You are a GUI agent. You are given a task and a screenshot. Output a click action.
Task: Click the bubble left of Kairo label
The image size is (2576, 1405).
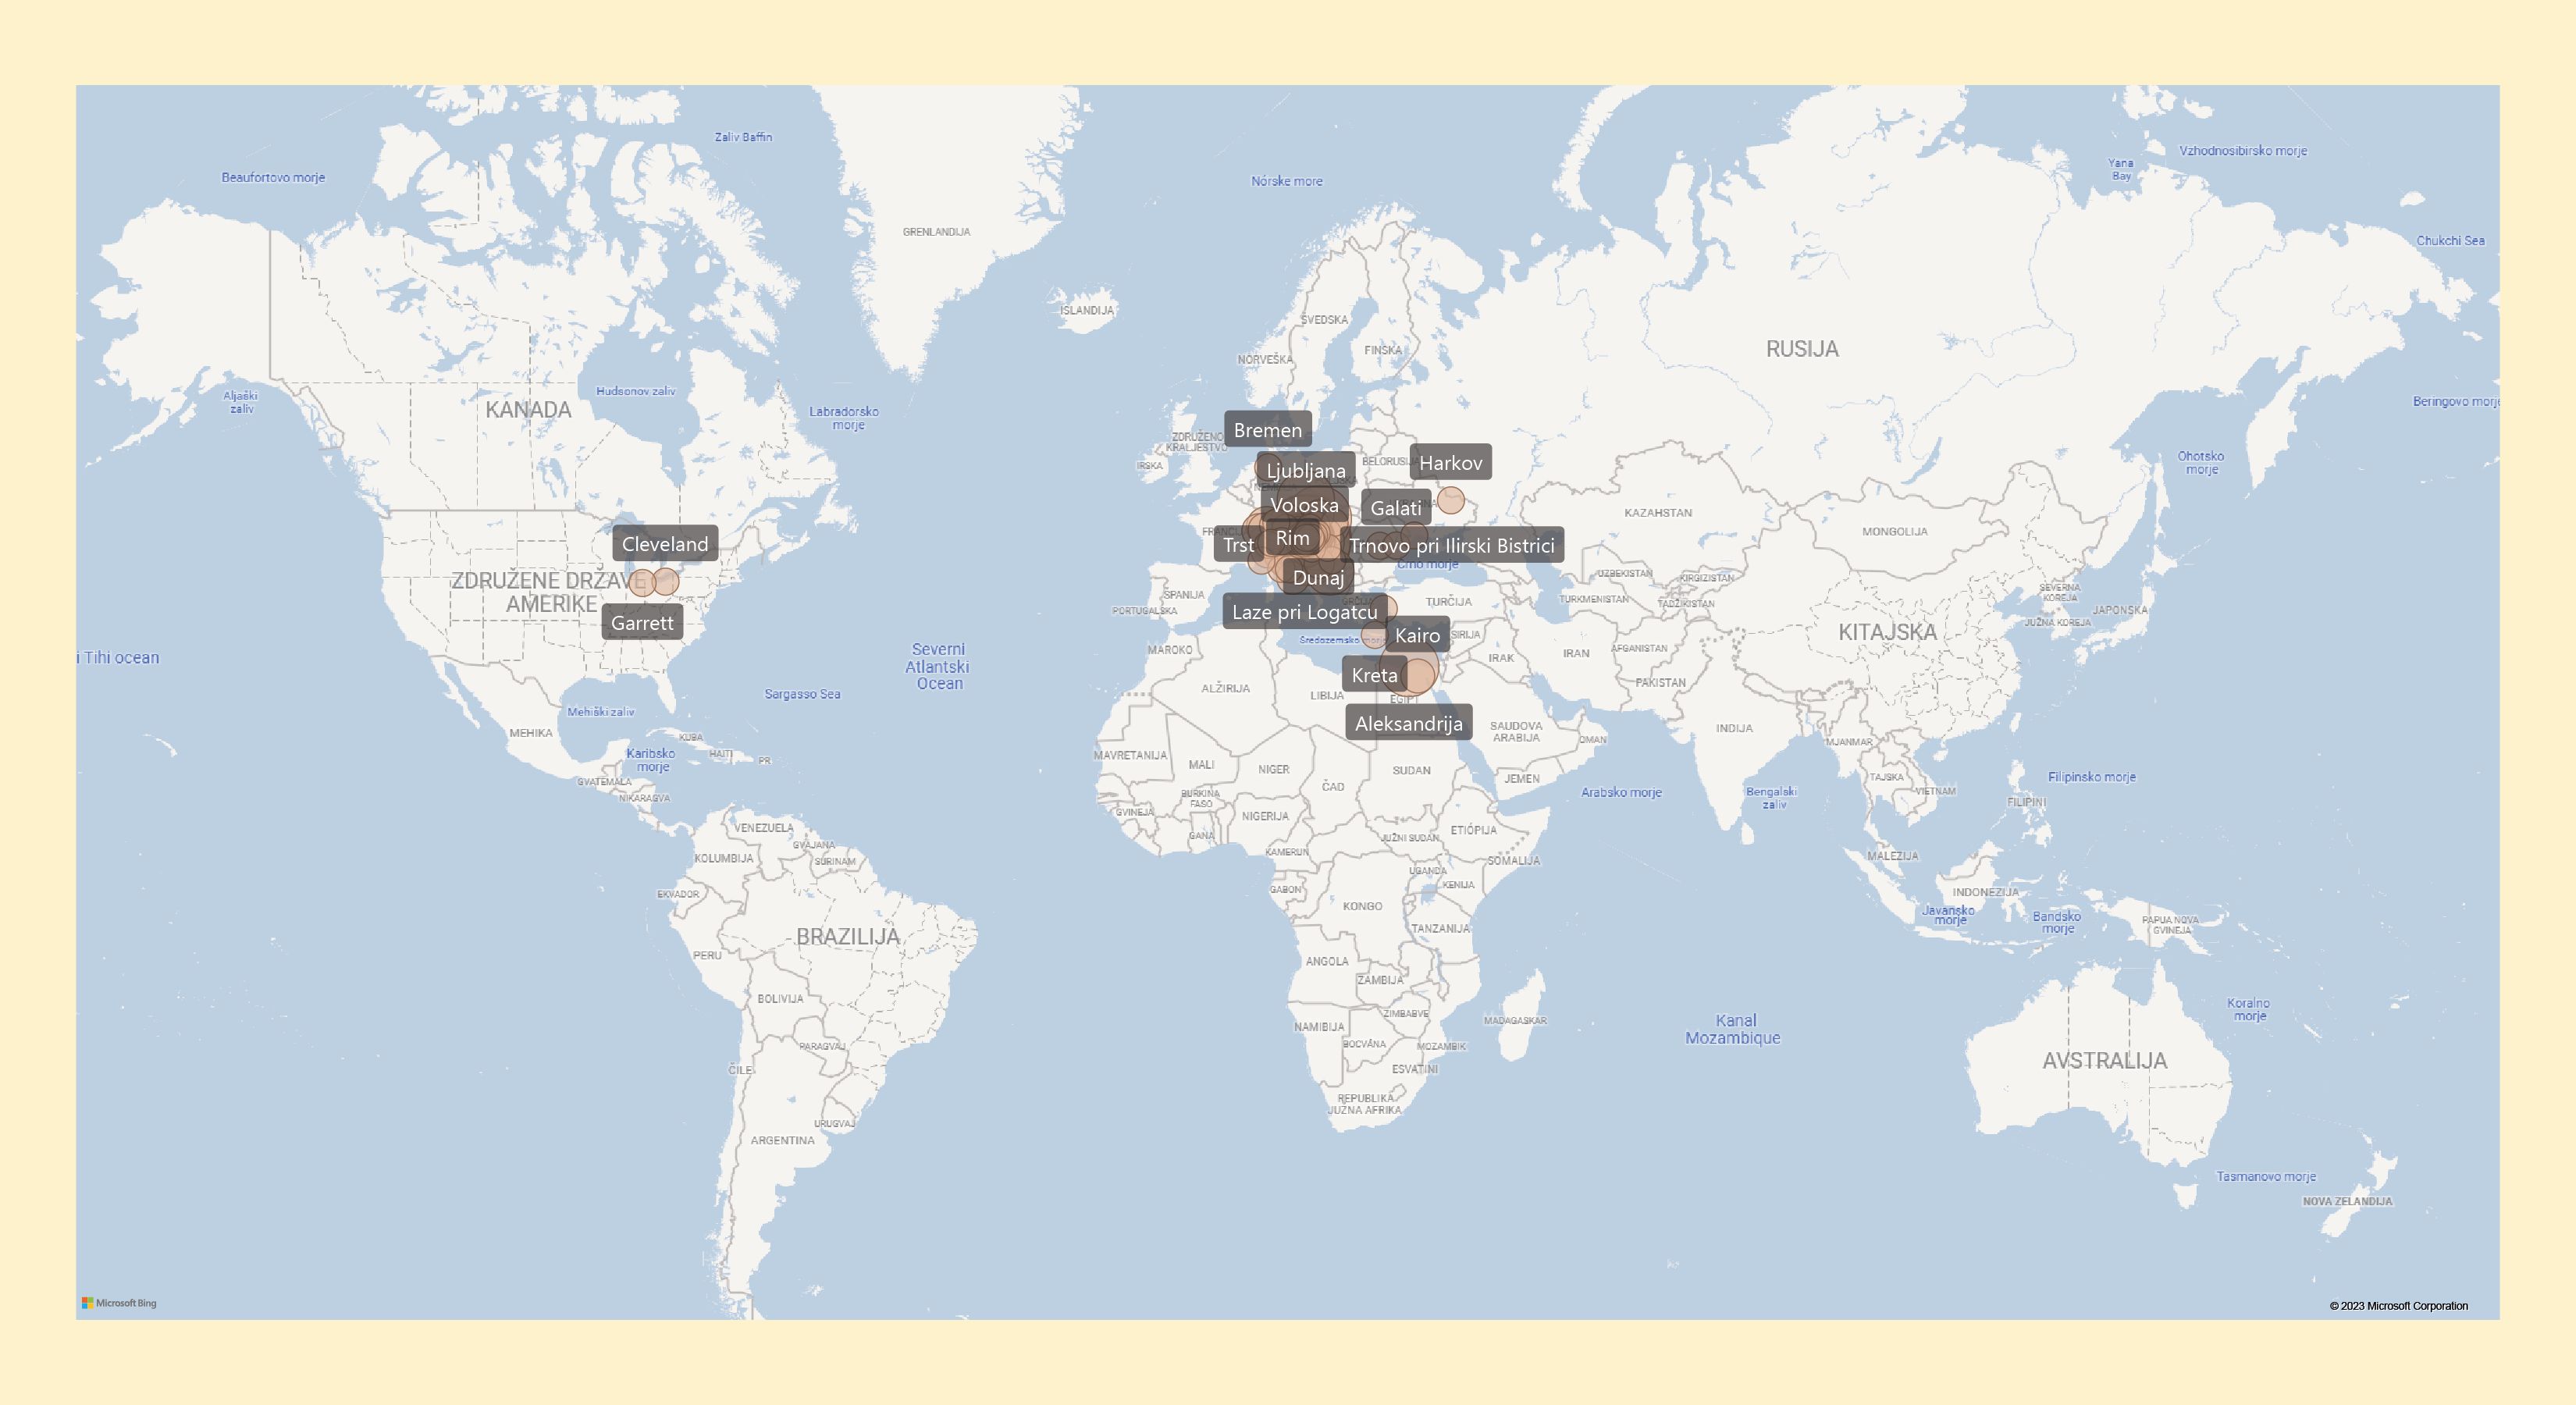pyautogui.click(x=1373, y=638)
